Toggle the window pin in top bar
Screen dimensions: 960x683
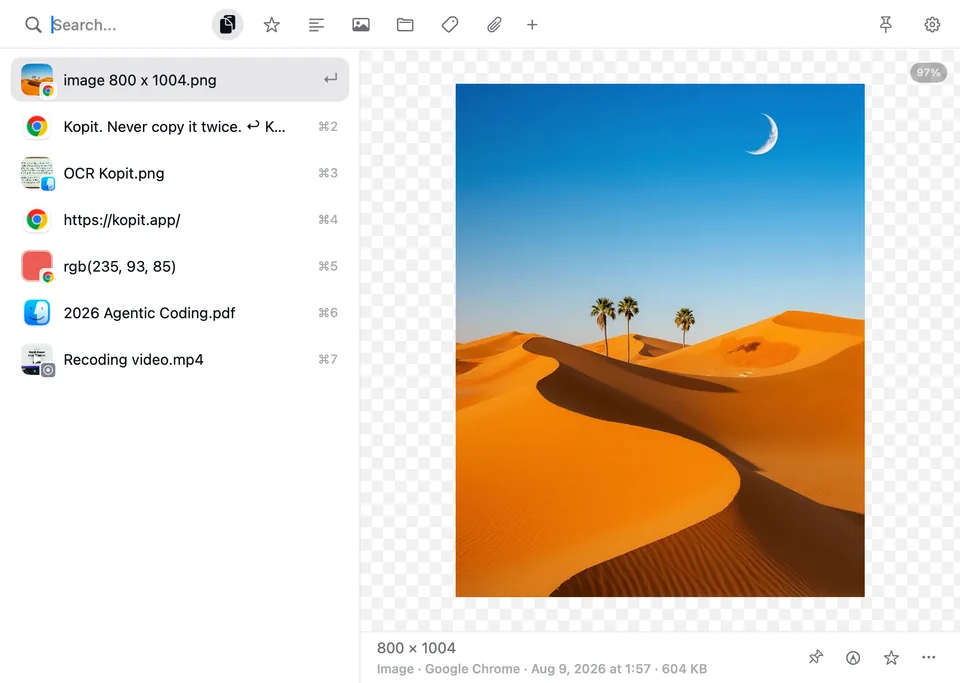[x=885, y=24]
